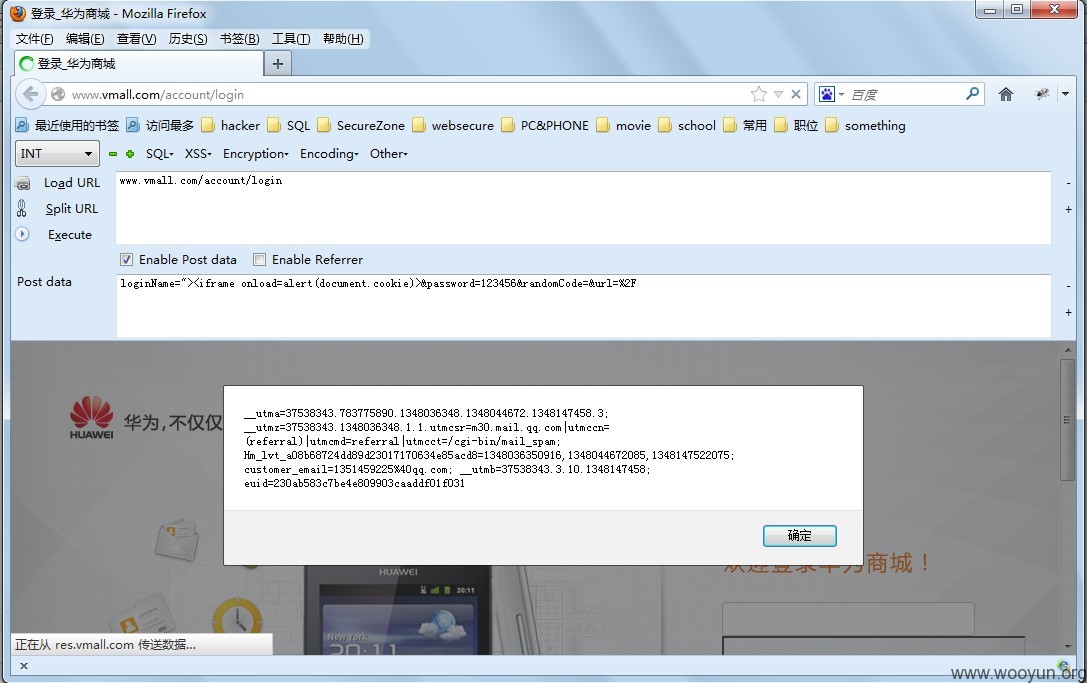Close the bottom bar with X
The width and height of the screenshot is (1087, 683).
(24, 666)
